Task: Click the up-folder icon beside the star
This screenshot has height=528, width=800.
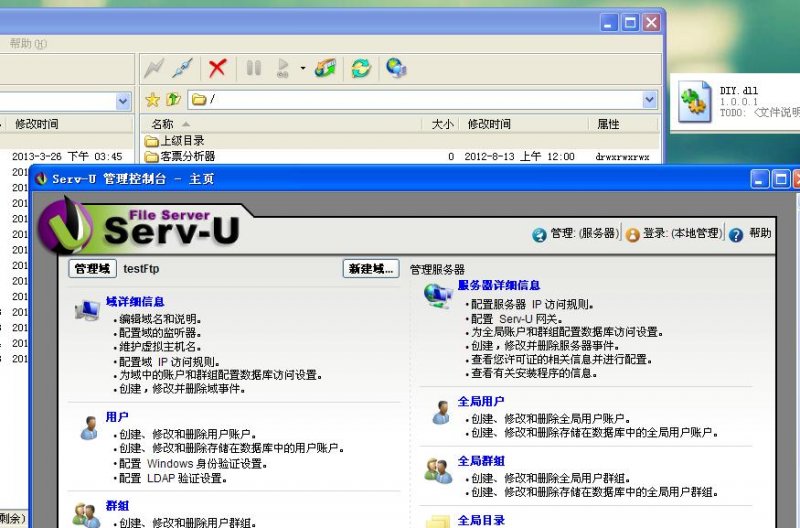Action: pyautogui.click(x=173, y=99)
